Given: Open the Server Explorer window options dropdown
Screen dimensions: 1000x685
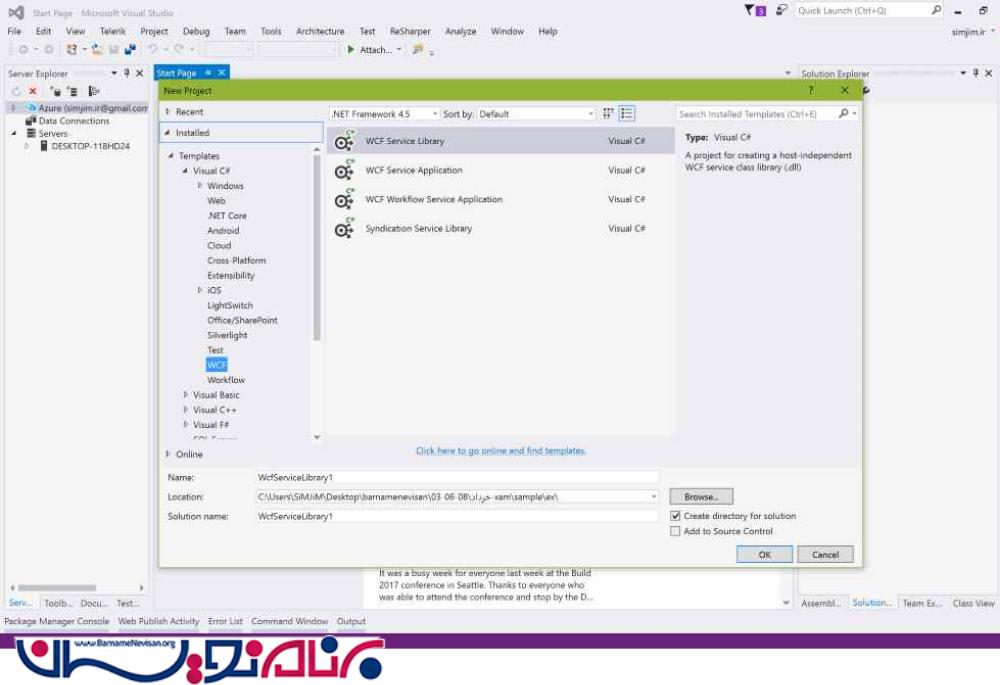Looking at the screenshot, I should click(x=114, y=73).
